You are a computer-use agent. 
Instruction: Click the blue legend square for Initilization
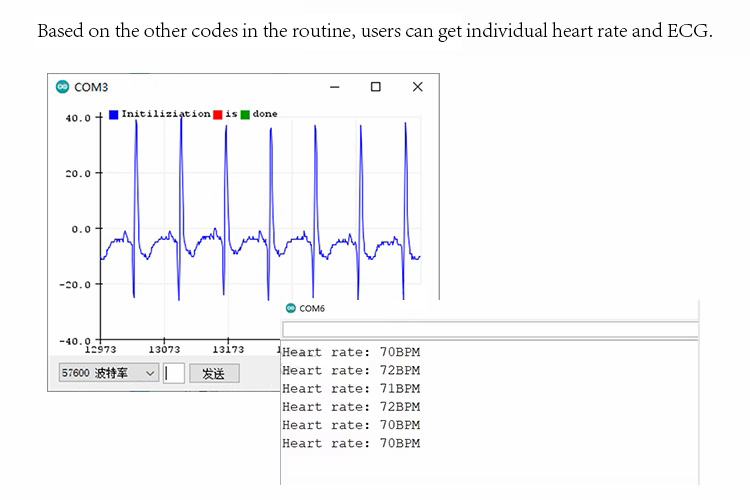pos(114,115)
